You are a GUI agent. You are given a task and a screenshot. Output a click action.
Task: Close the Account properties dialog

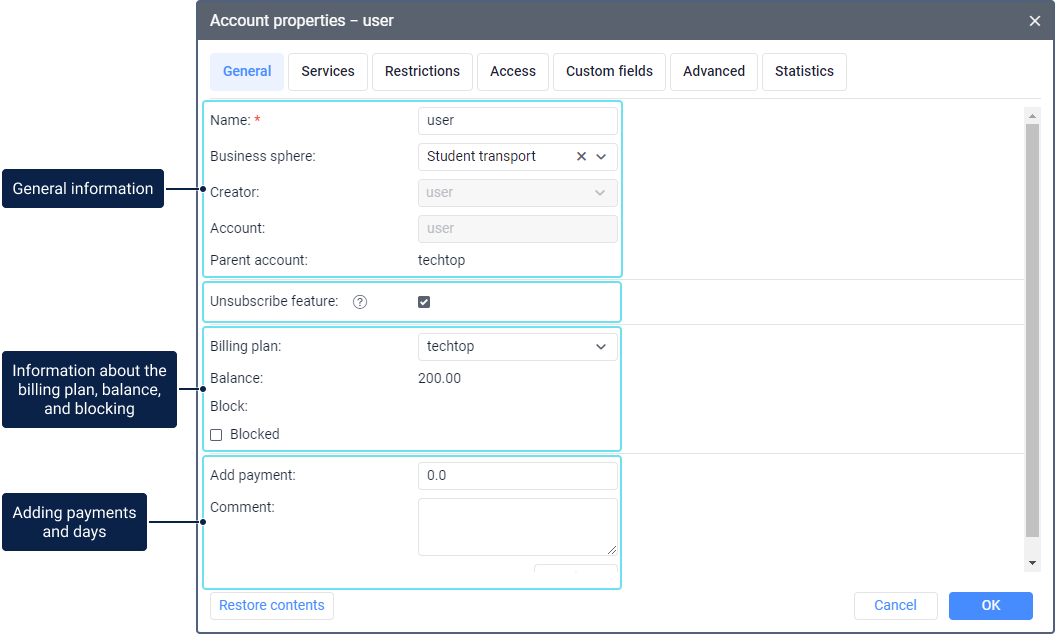pyautogui.click(x=1035, y=21)
